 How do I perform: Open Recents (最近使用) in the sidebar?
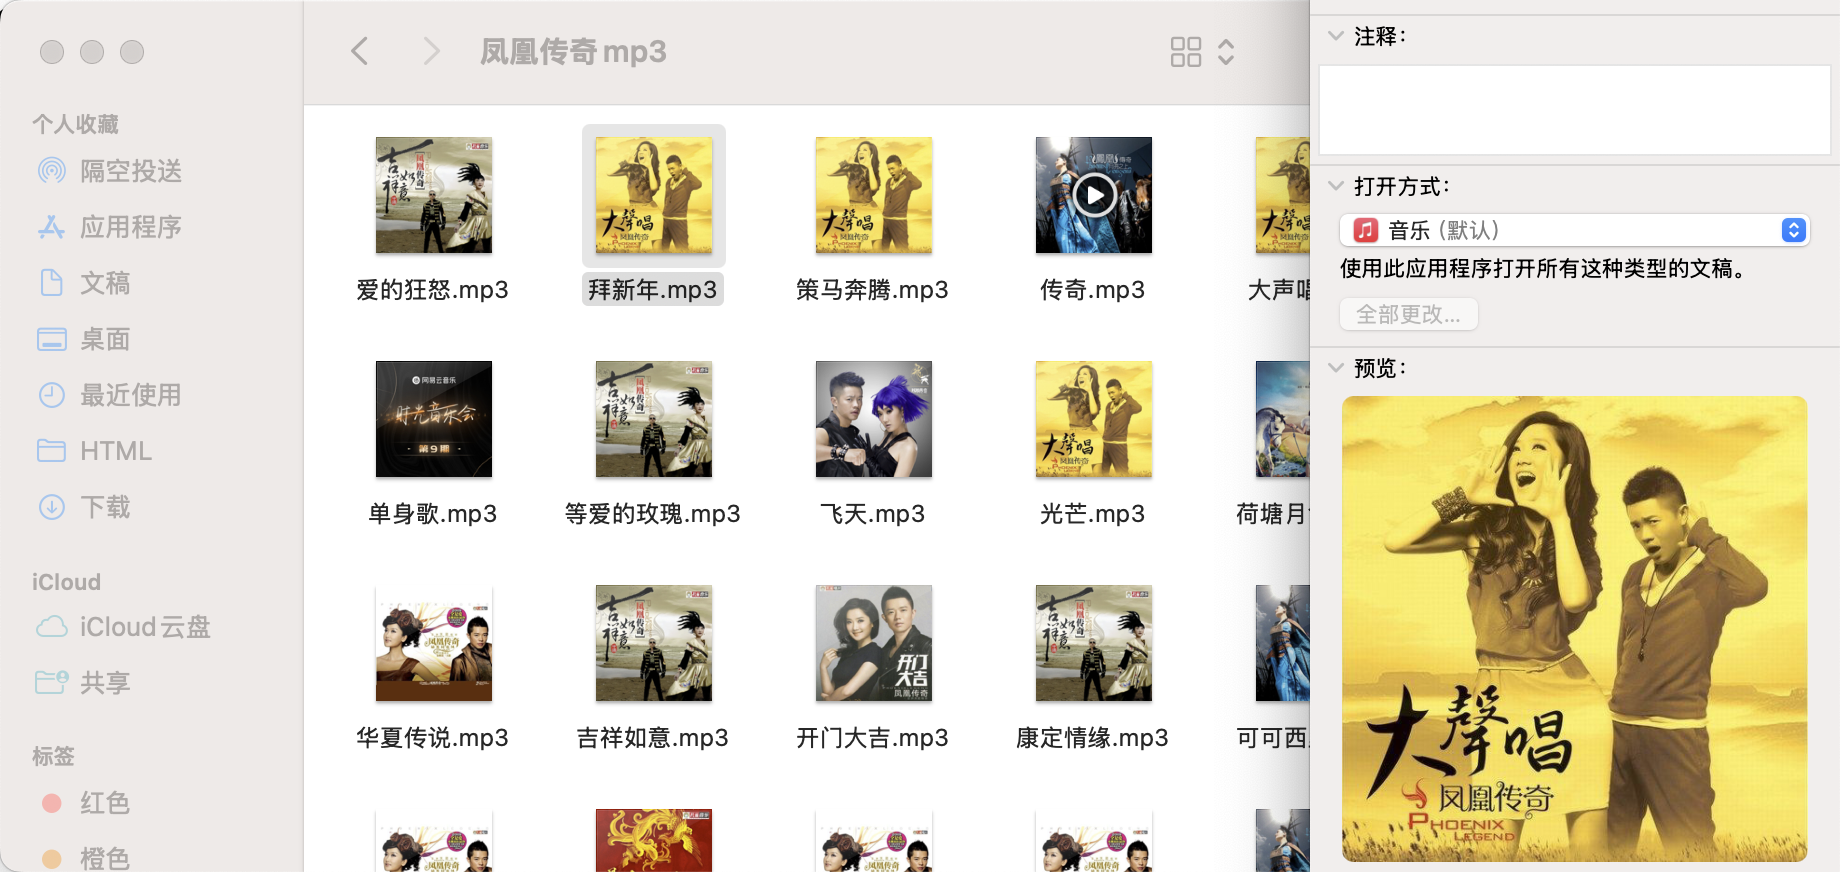coord(110,395)
